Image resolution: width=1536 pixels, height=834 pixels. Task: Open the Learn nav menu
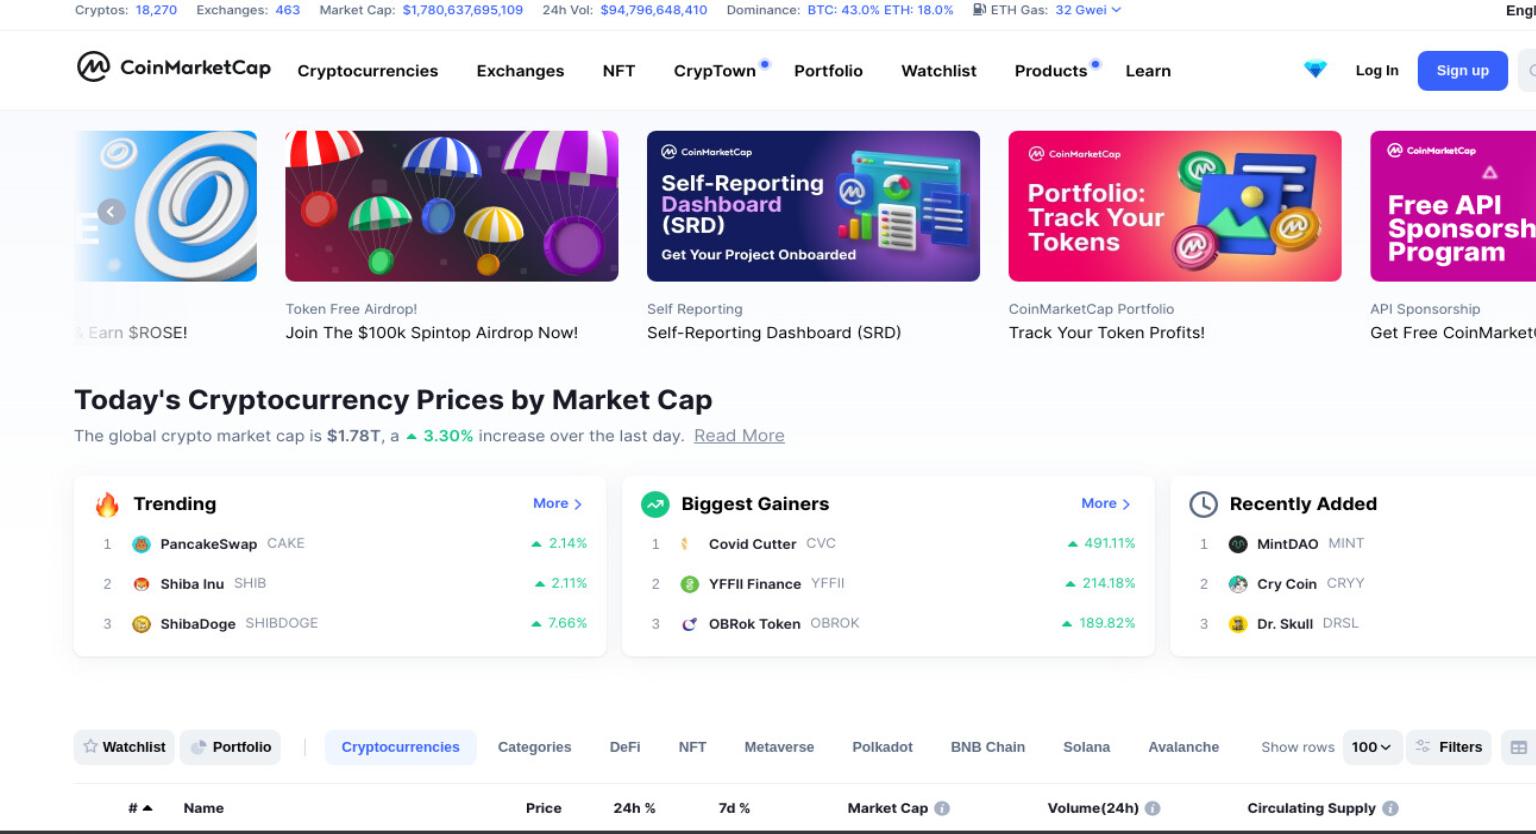[1148, 71]
